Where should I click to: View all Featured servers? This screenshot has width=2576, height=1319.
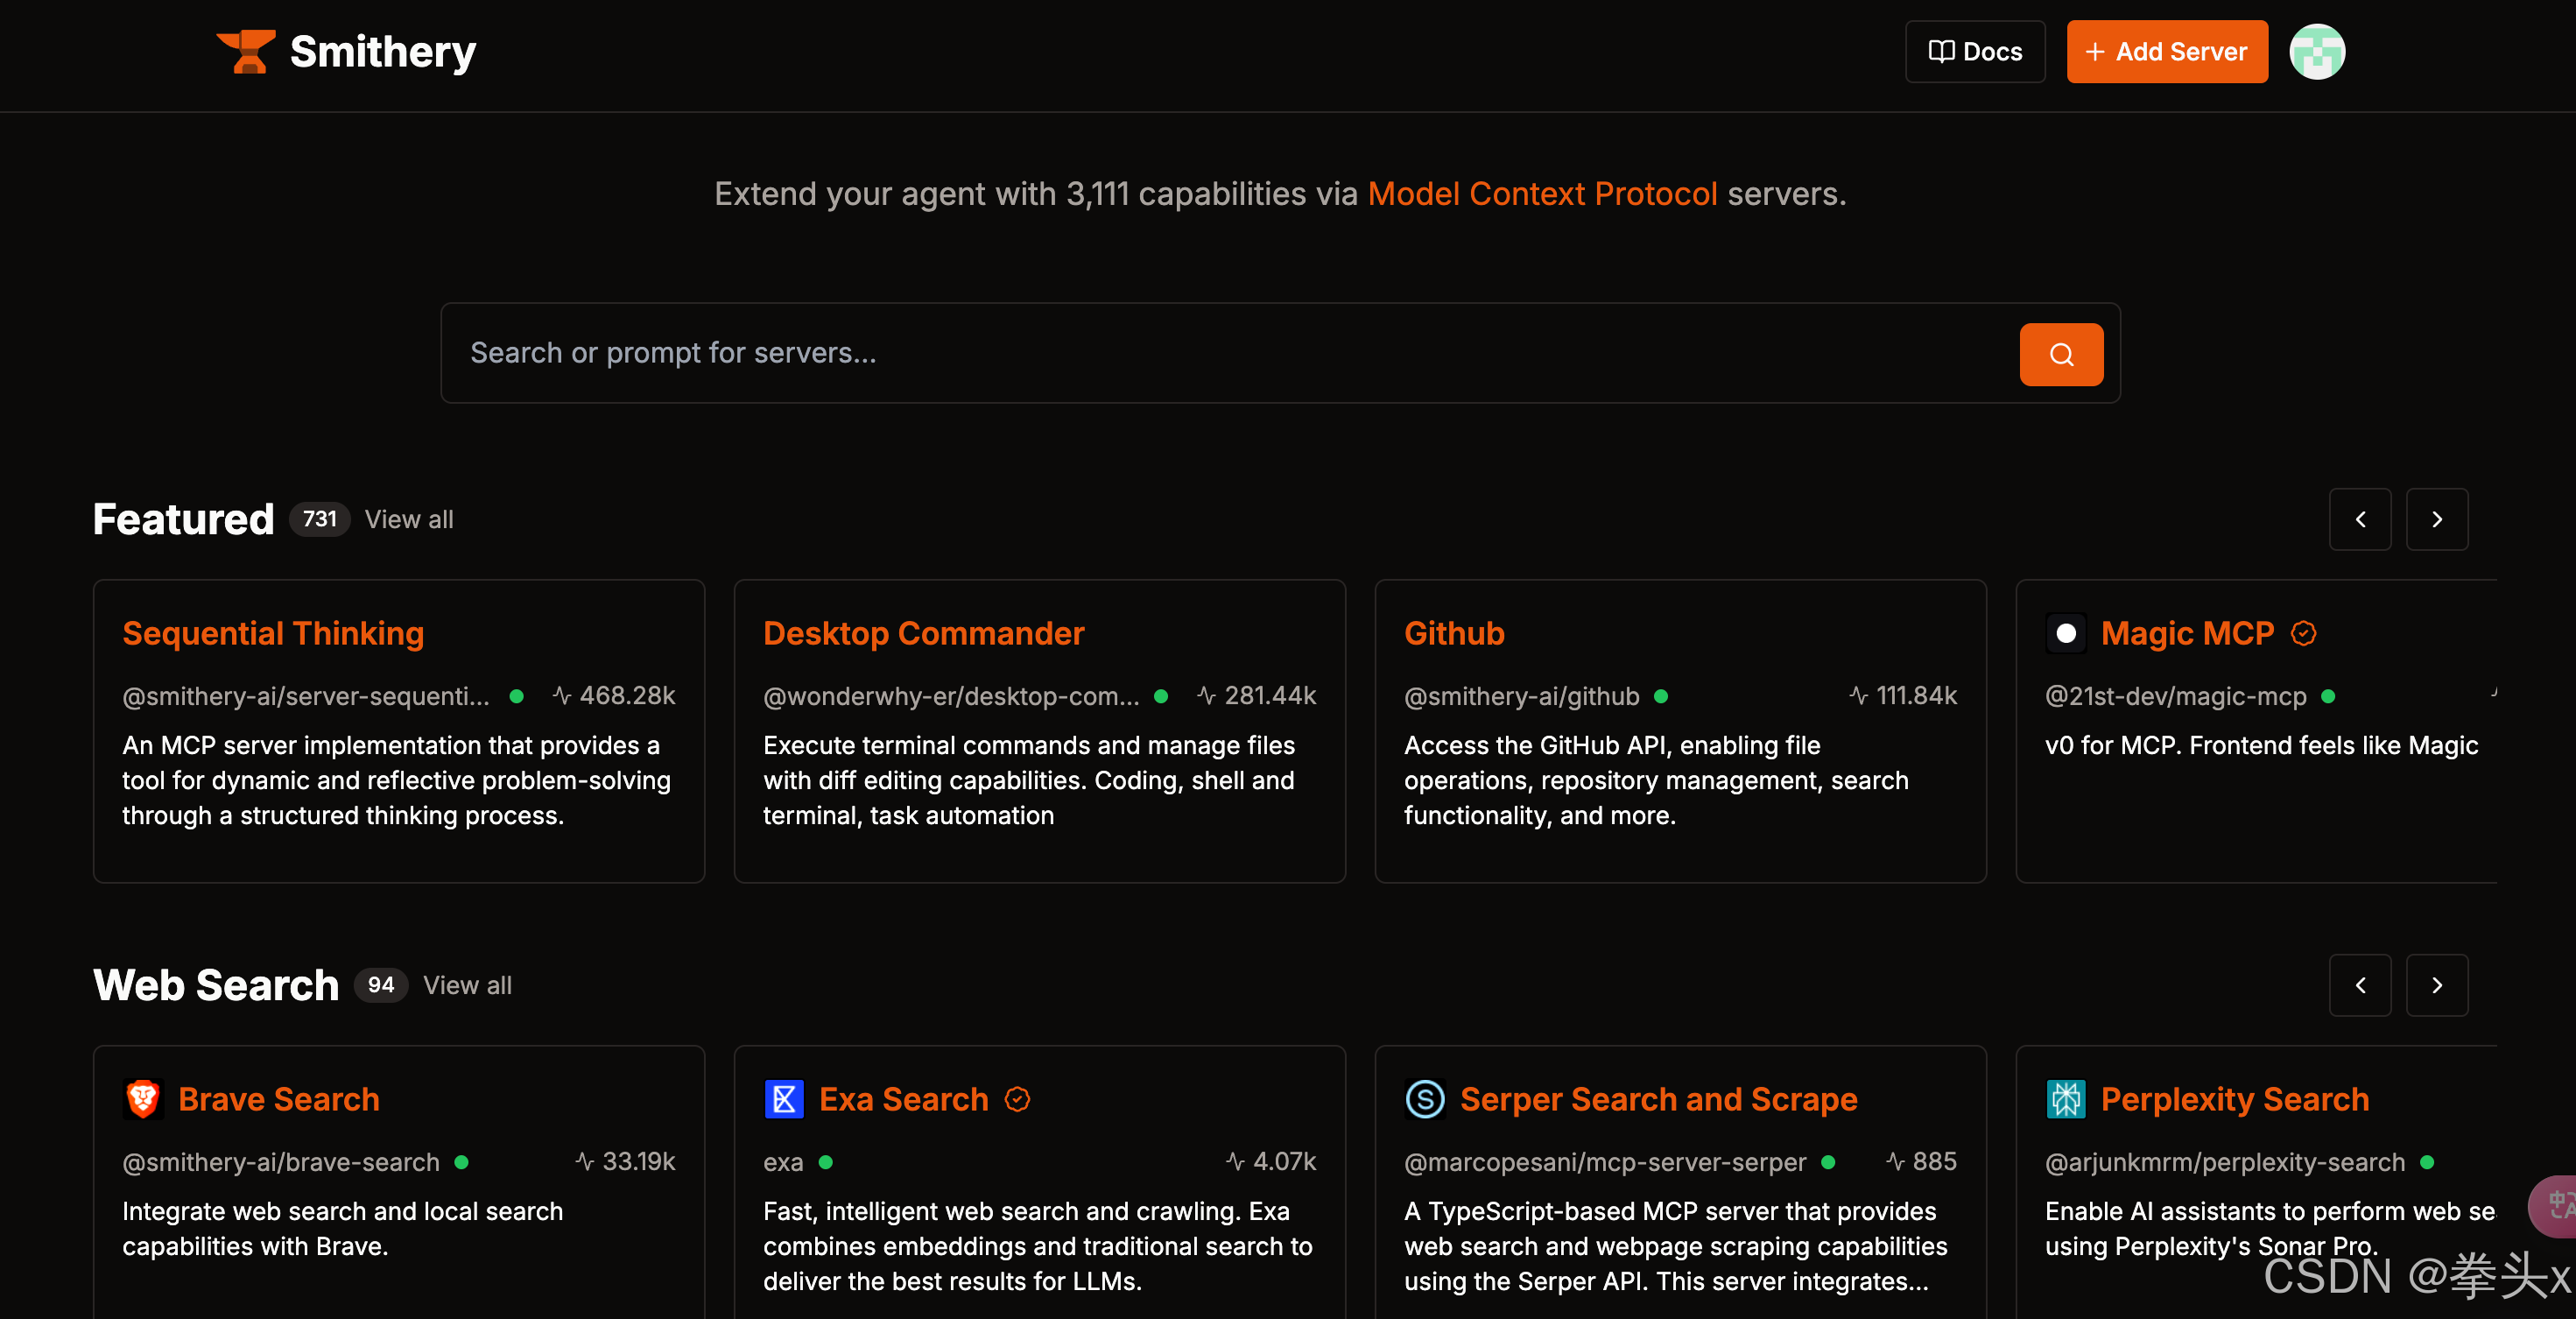click(x=408, y=519)
